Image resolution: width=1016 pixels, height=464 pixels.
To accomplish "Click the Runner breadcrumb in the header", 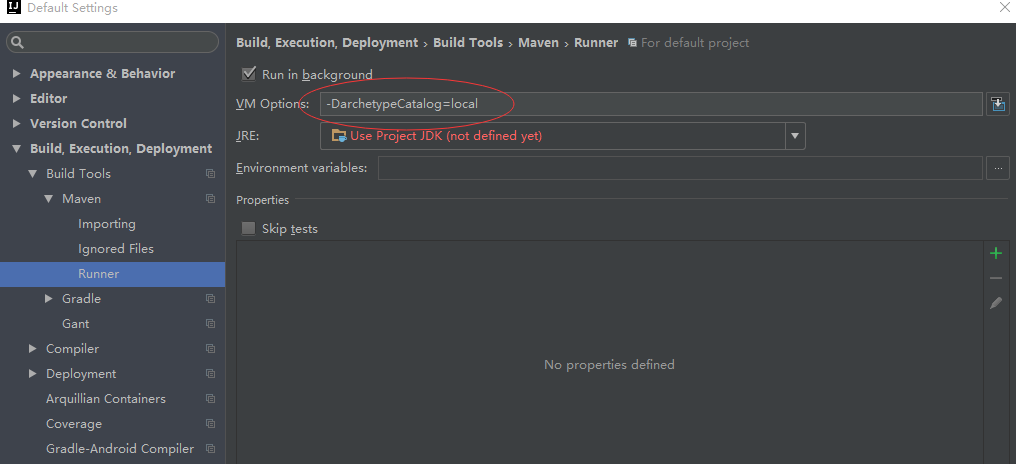I will point(596,43).
